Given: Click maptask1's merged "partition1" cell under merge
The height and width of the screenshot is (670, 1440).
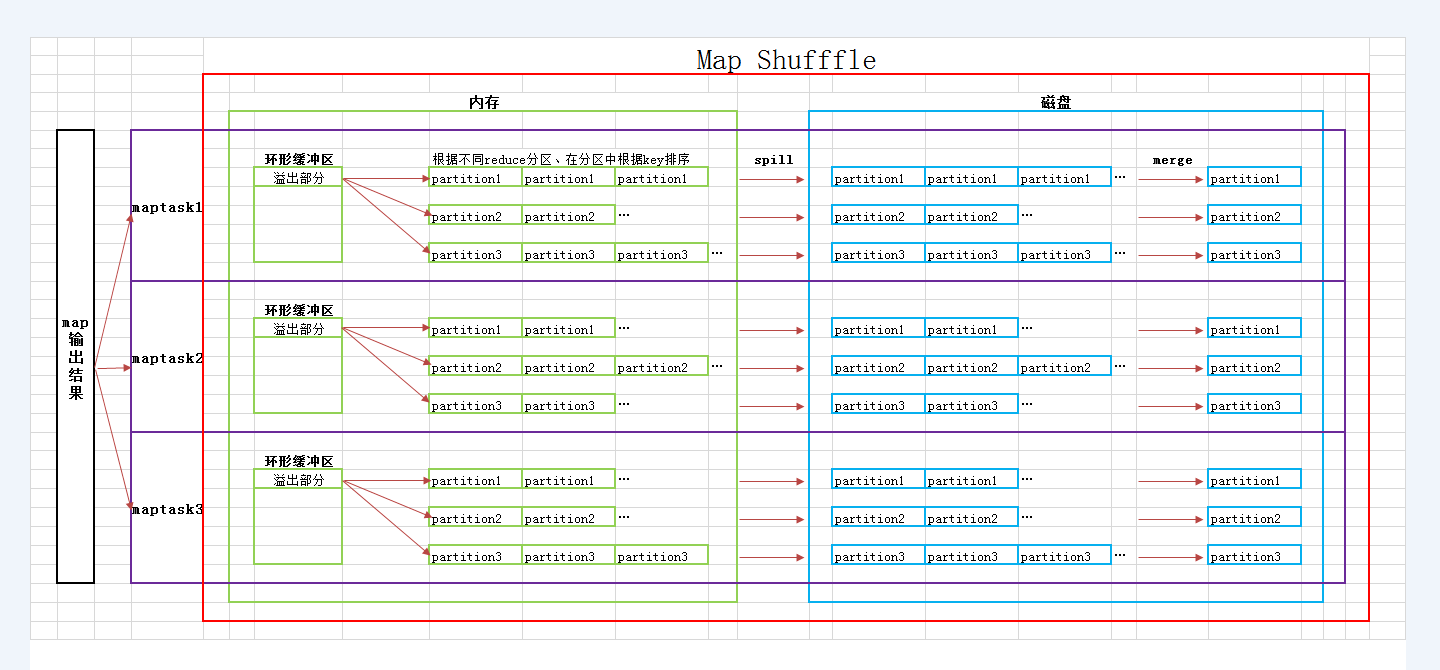Looking at the screenshot, I should (1254, 178).
